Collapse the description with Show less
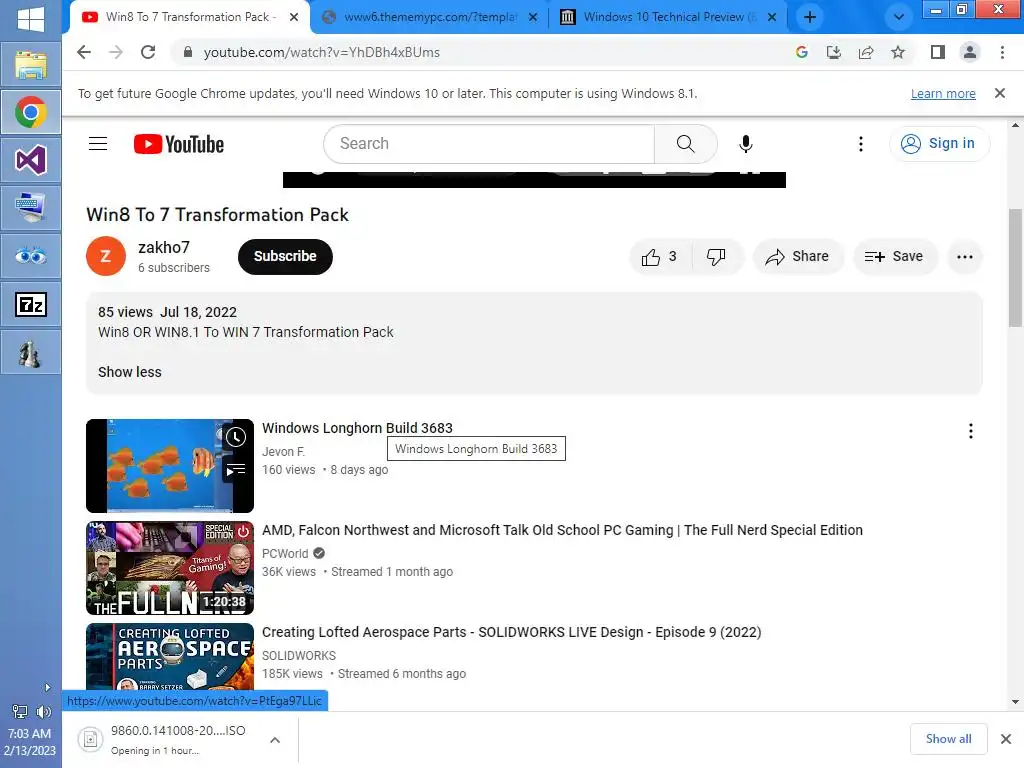Image resolution: width=1024 pixels, height=768 pixels. (129, 372)
